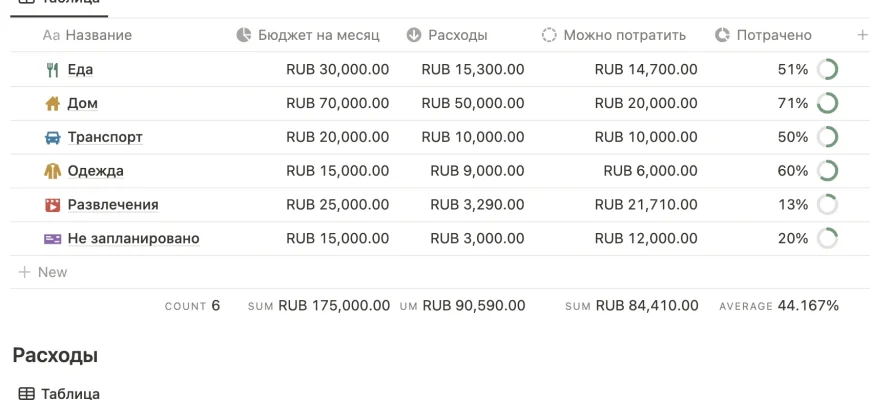The height and width of the screenshot is (400, 870).
Task: Click the film icon beside Развлечения
Action: point(53,205)
